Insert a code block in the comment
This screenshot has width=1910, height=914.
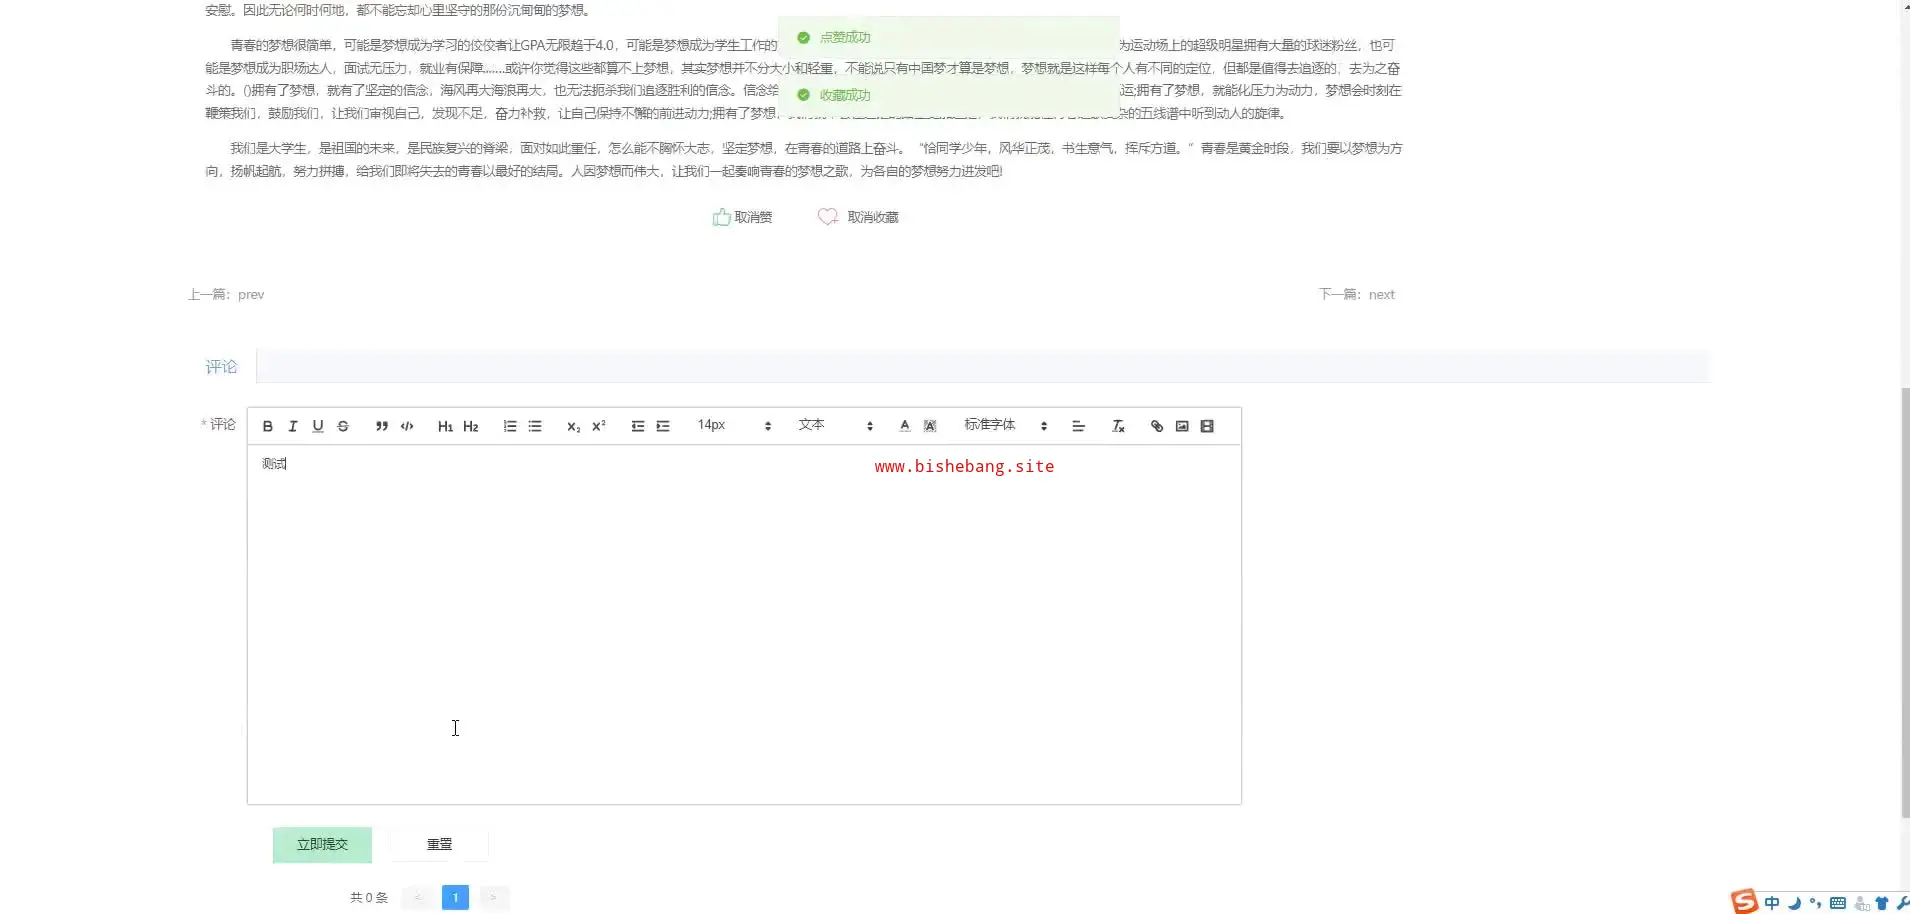pos(407,426)
